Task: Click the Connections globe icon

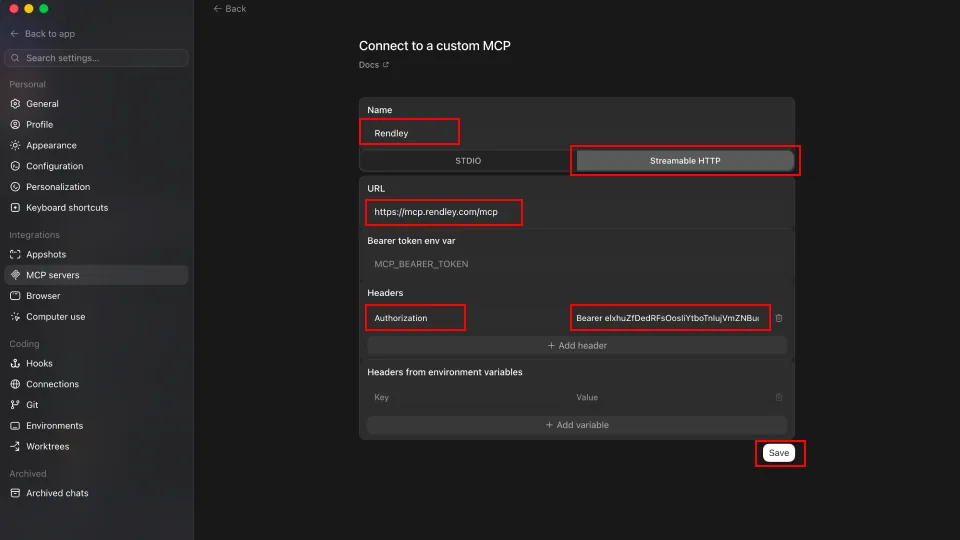Action: pos(15,384)
